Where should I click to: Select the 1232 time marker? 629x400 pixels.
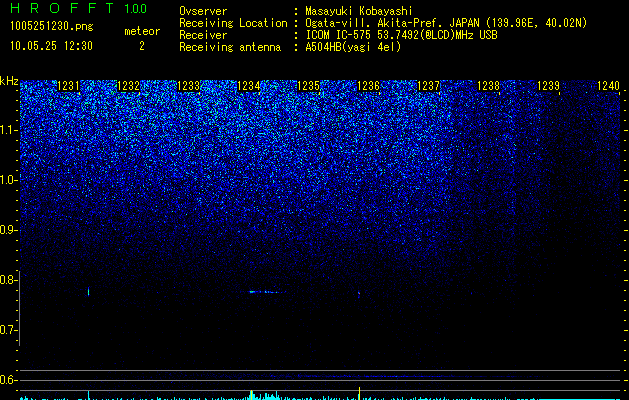pos(128,86)
